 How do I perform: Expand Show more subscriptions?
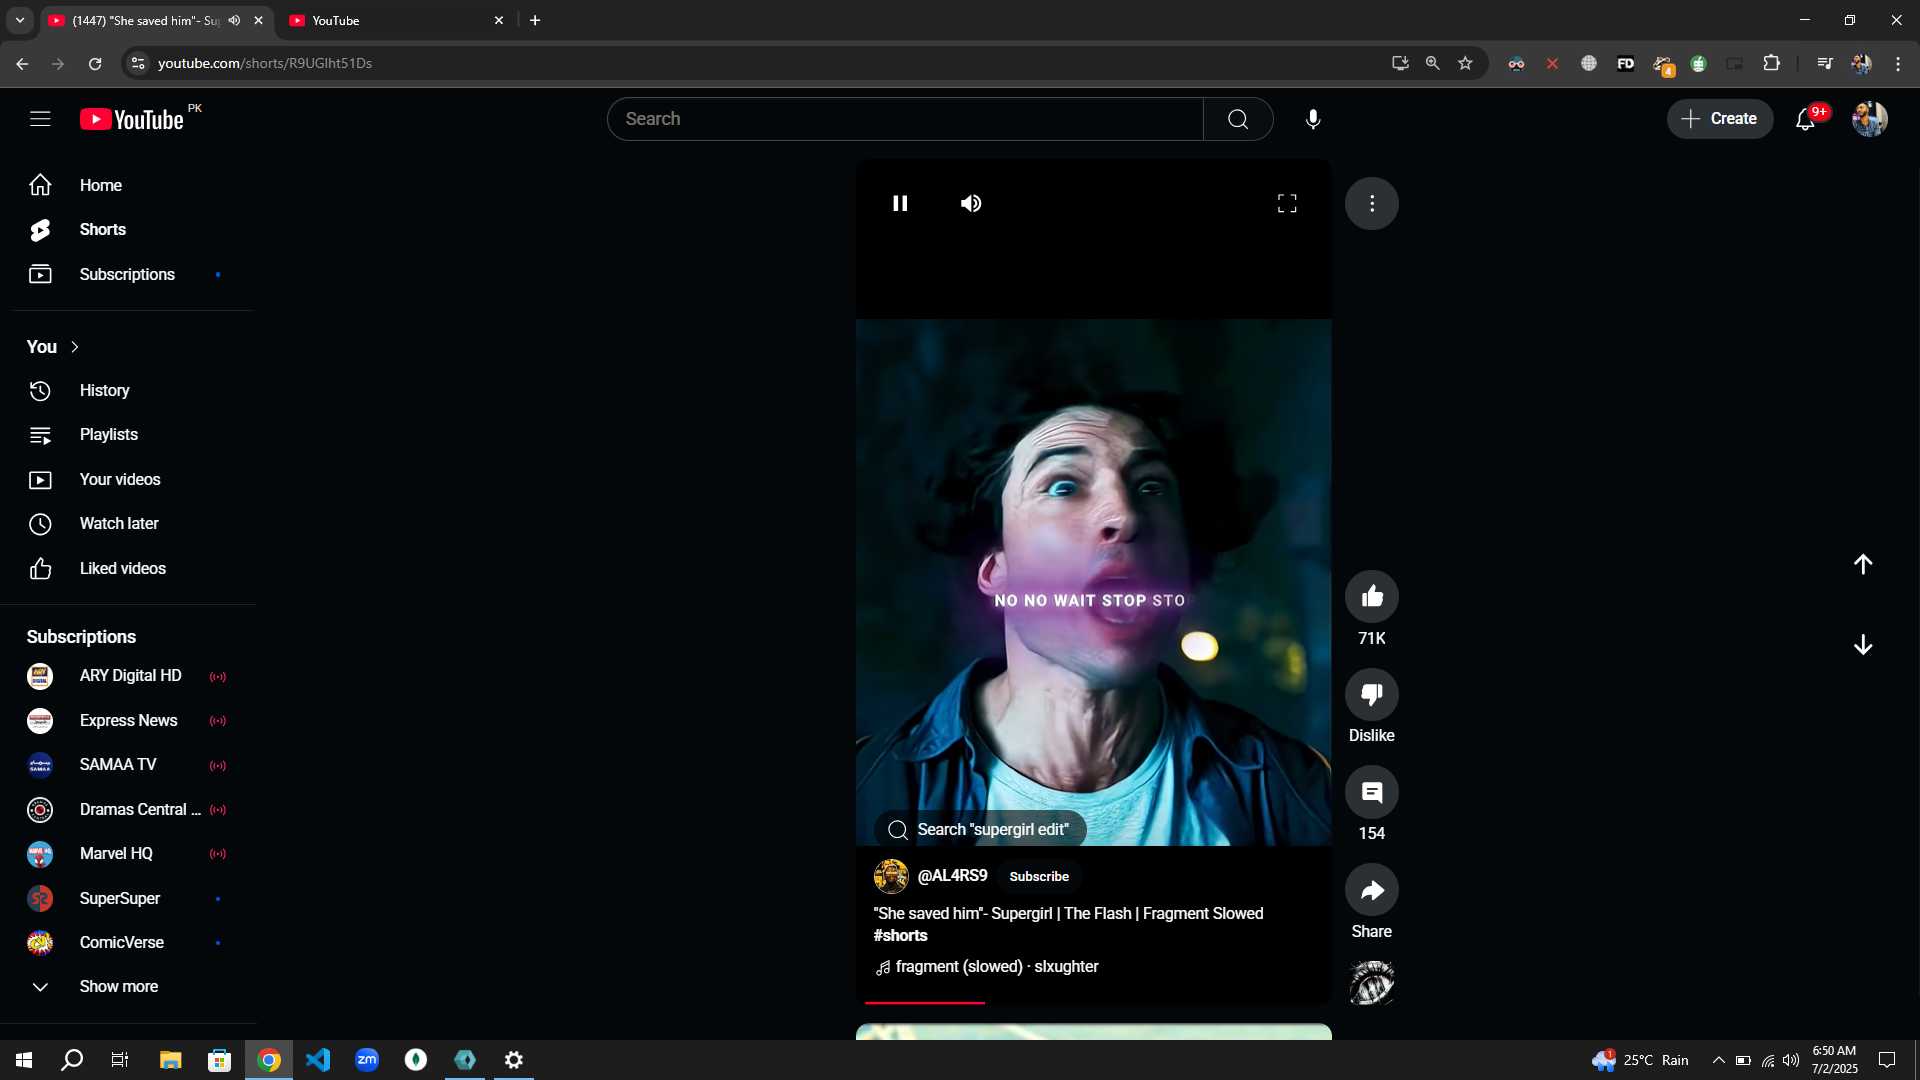tap(128, 987)
